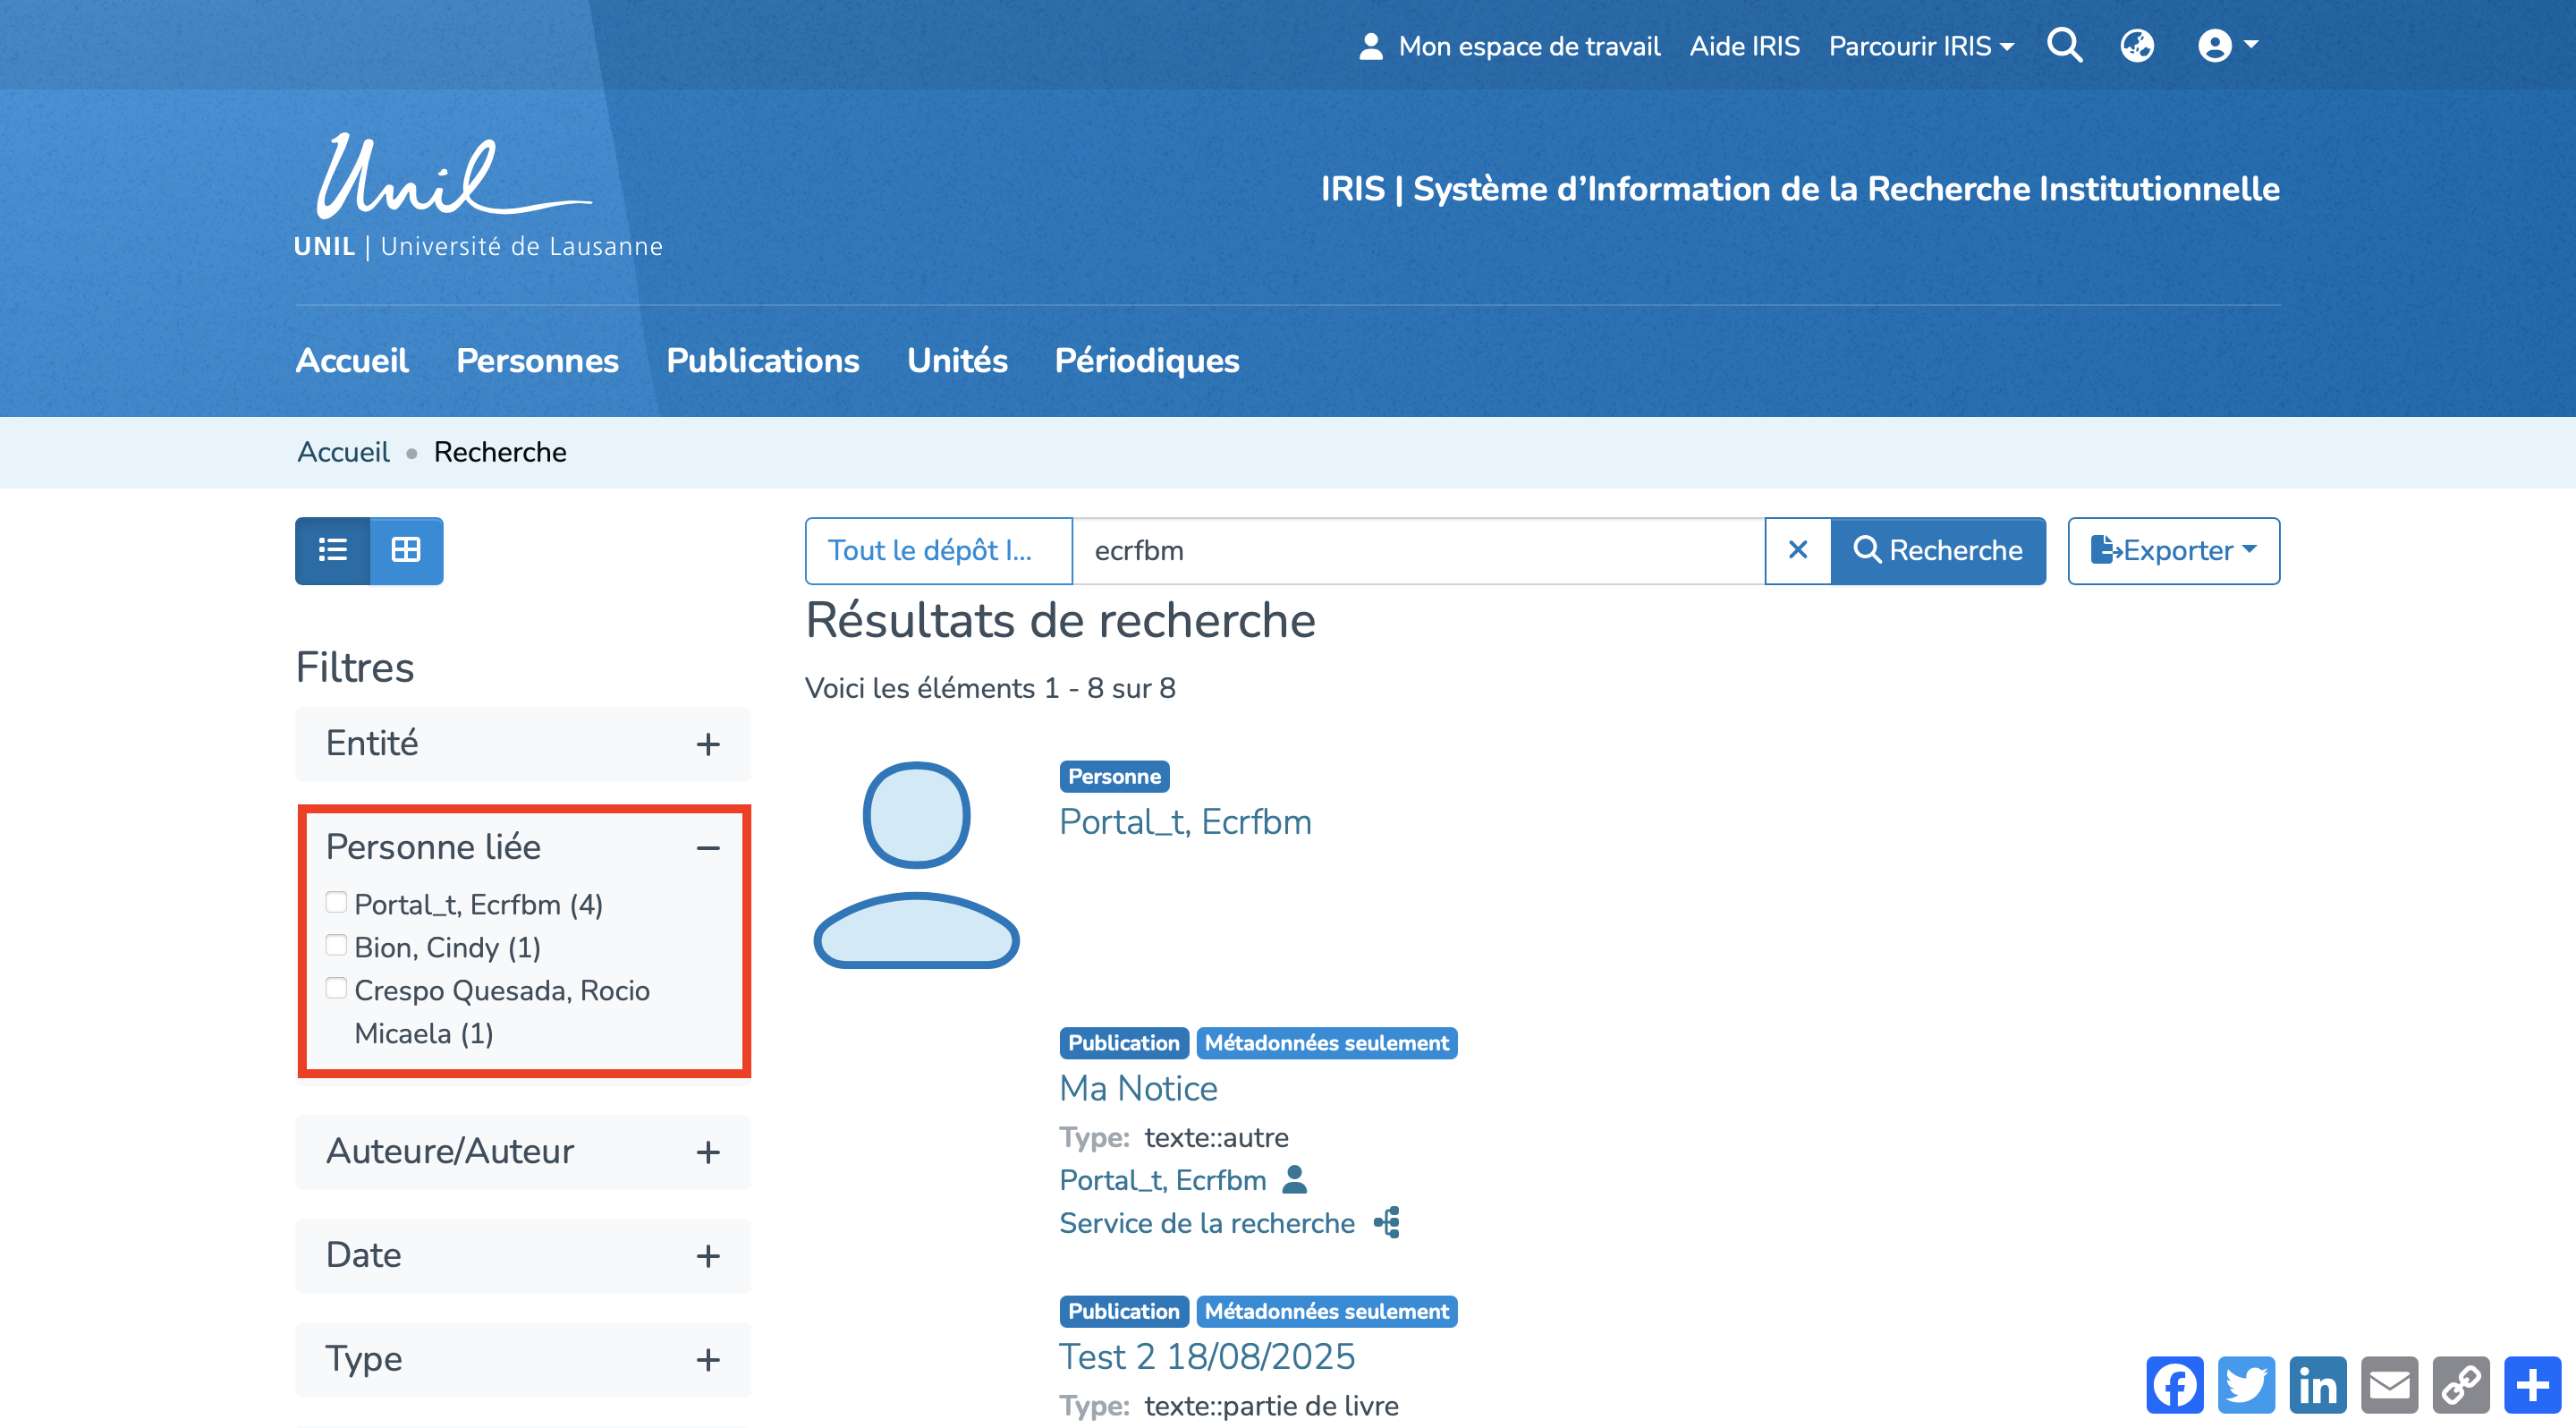Click the ecrfbm search input field
Image resolution: width=2576 pixels, height=1428 pixels.
coord(1417,550)
